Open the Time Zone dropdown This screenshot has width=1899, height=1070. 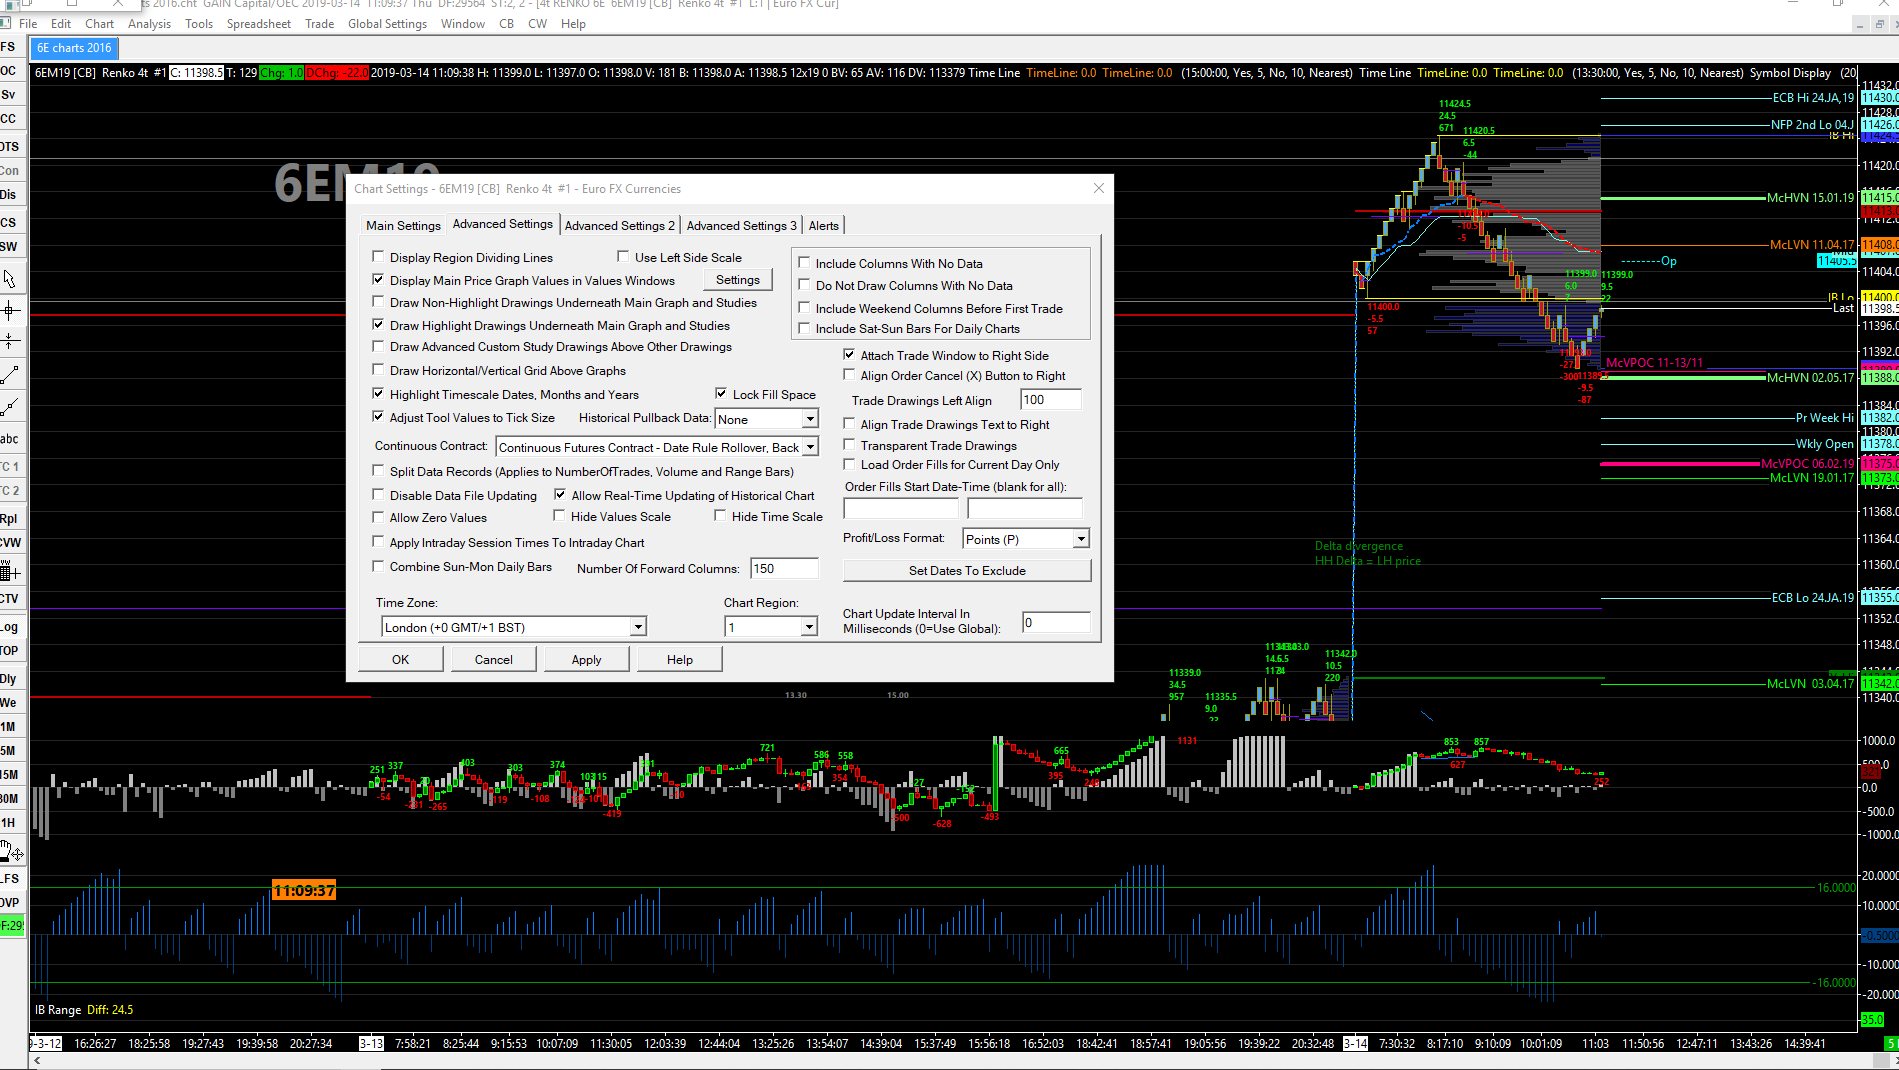(x=637, y=627)
